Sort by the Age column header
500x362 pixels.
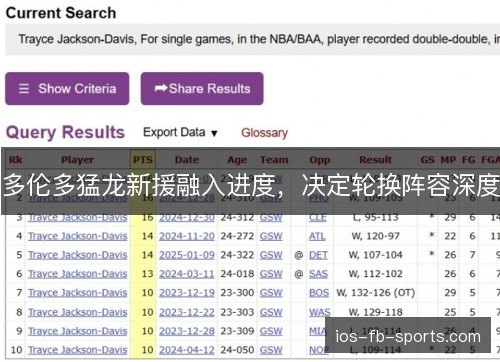(x=237, y=160)
